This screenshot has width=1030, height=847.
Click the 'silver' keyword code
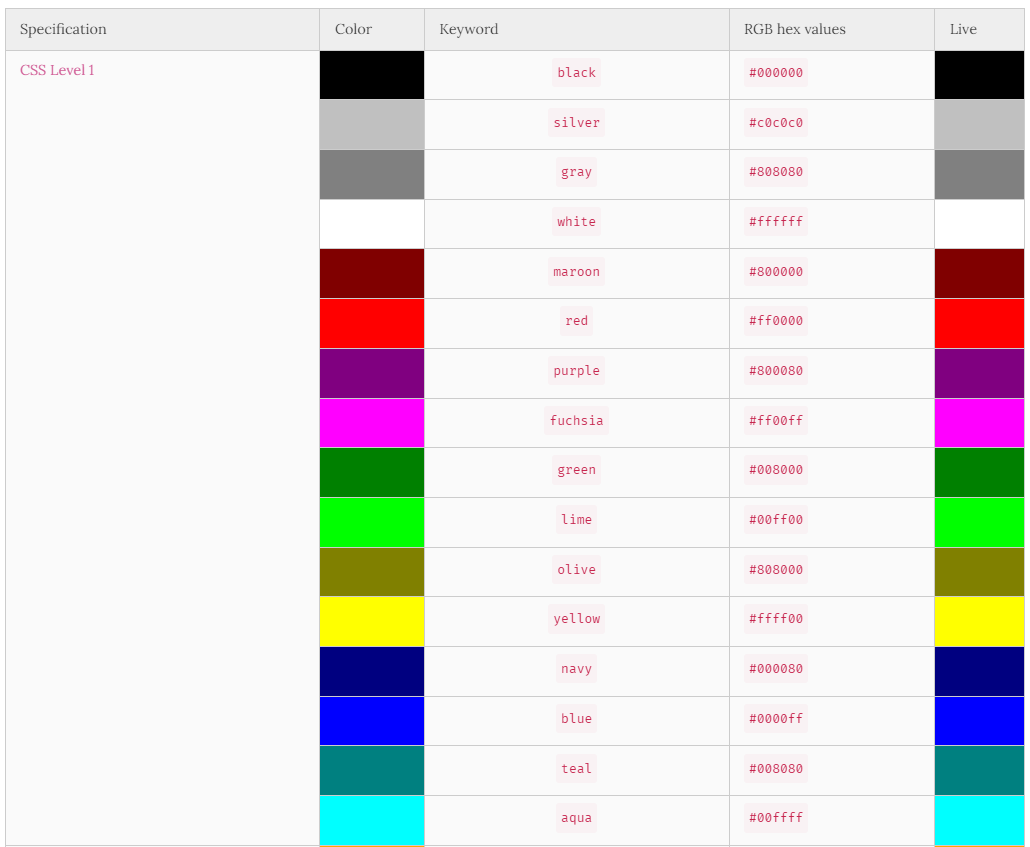coord(576,122)
